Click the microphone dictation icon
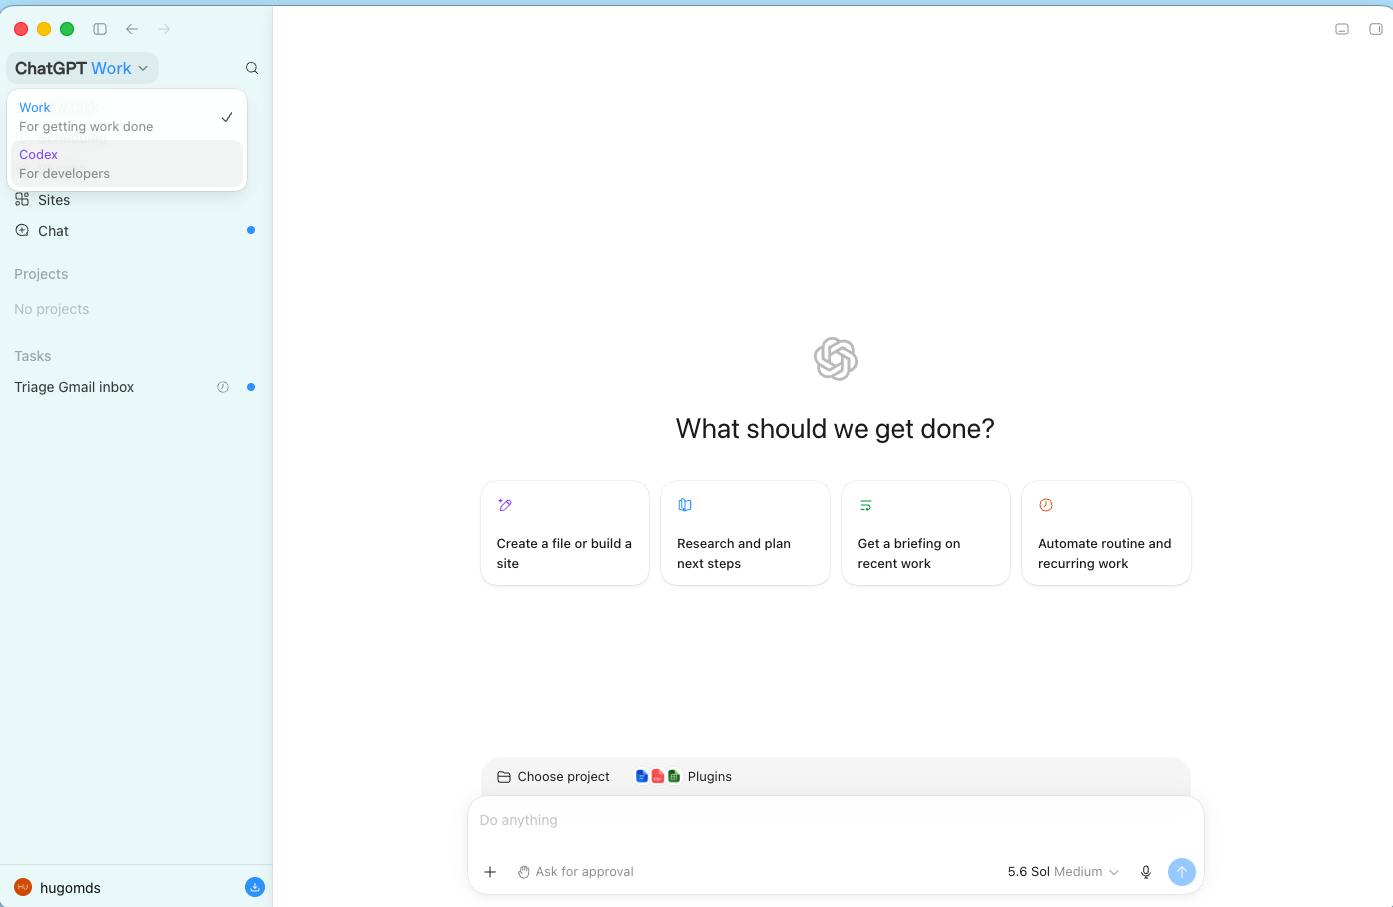 [1146, 872]
